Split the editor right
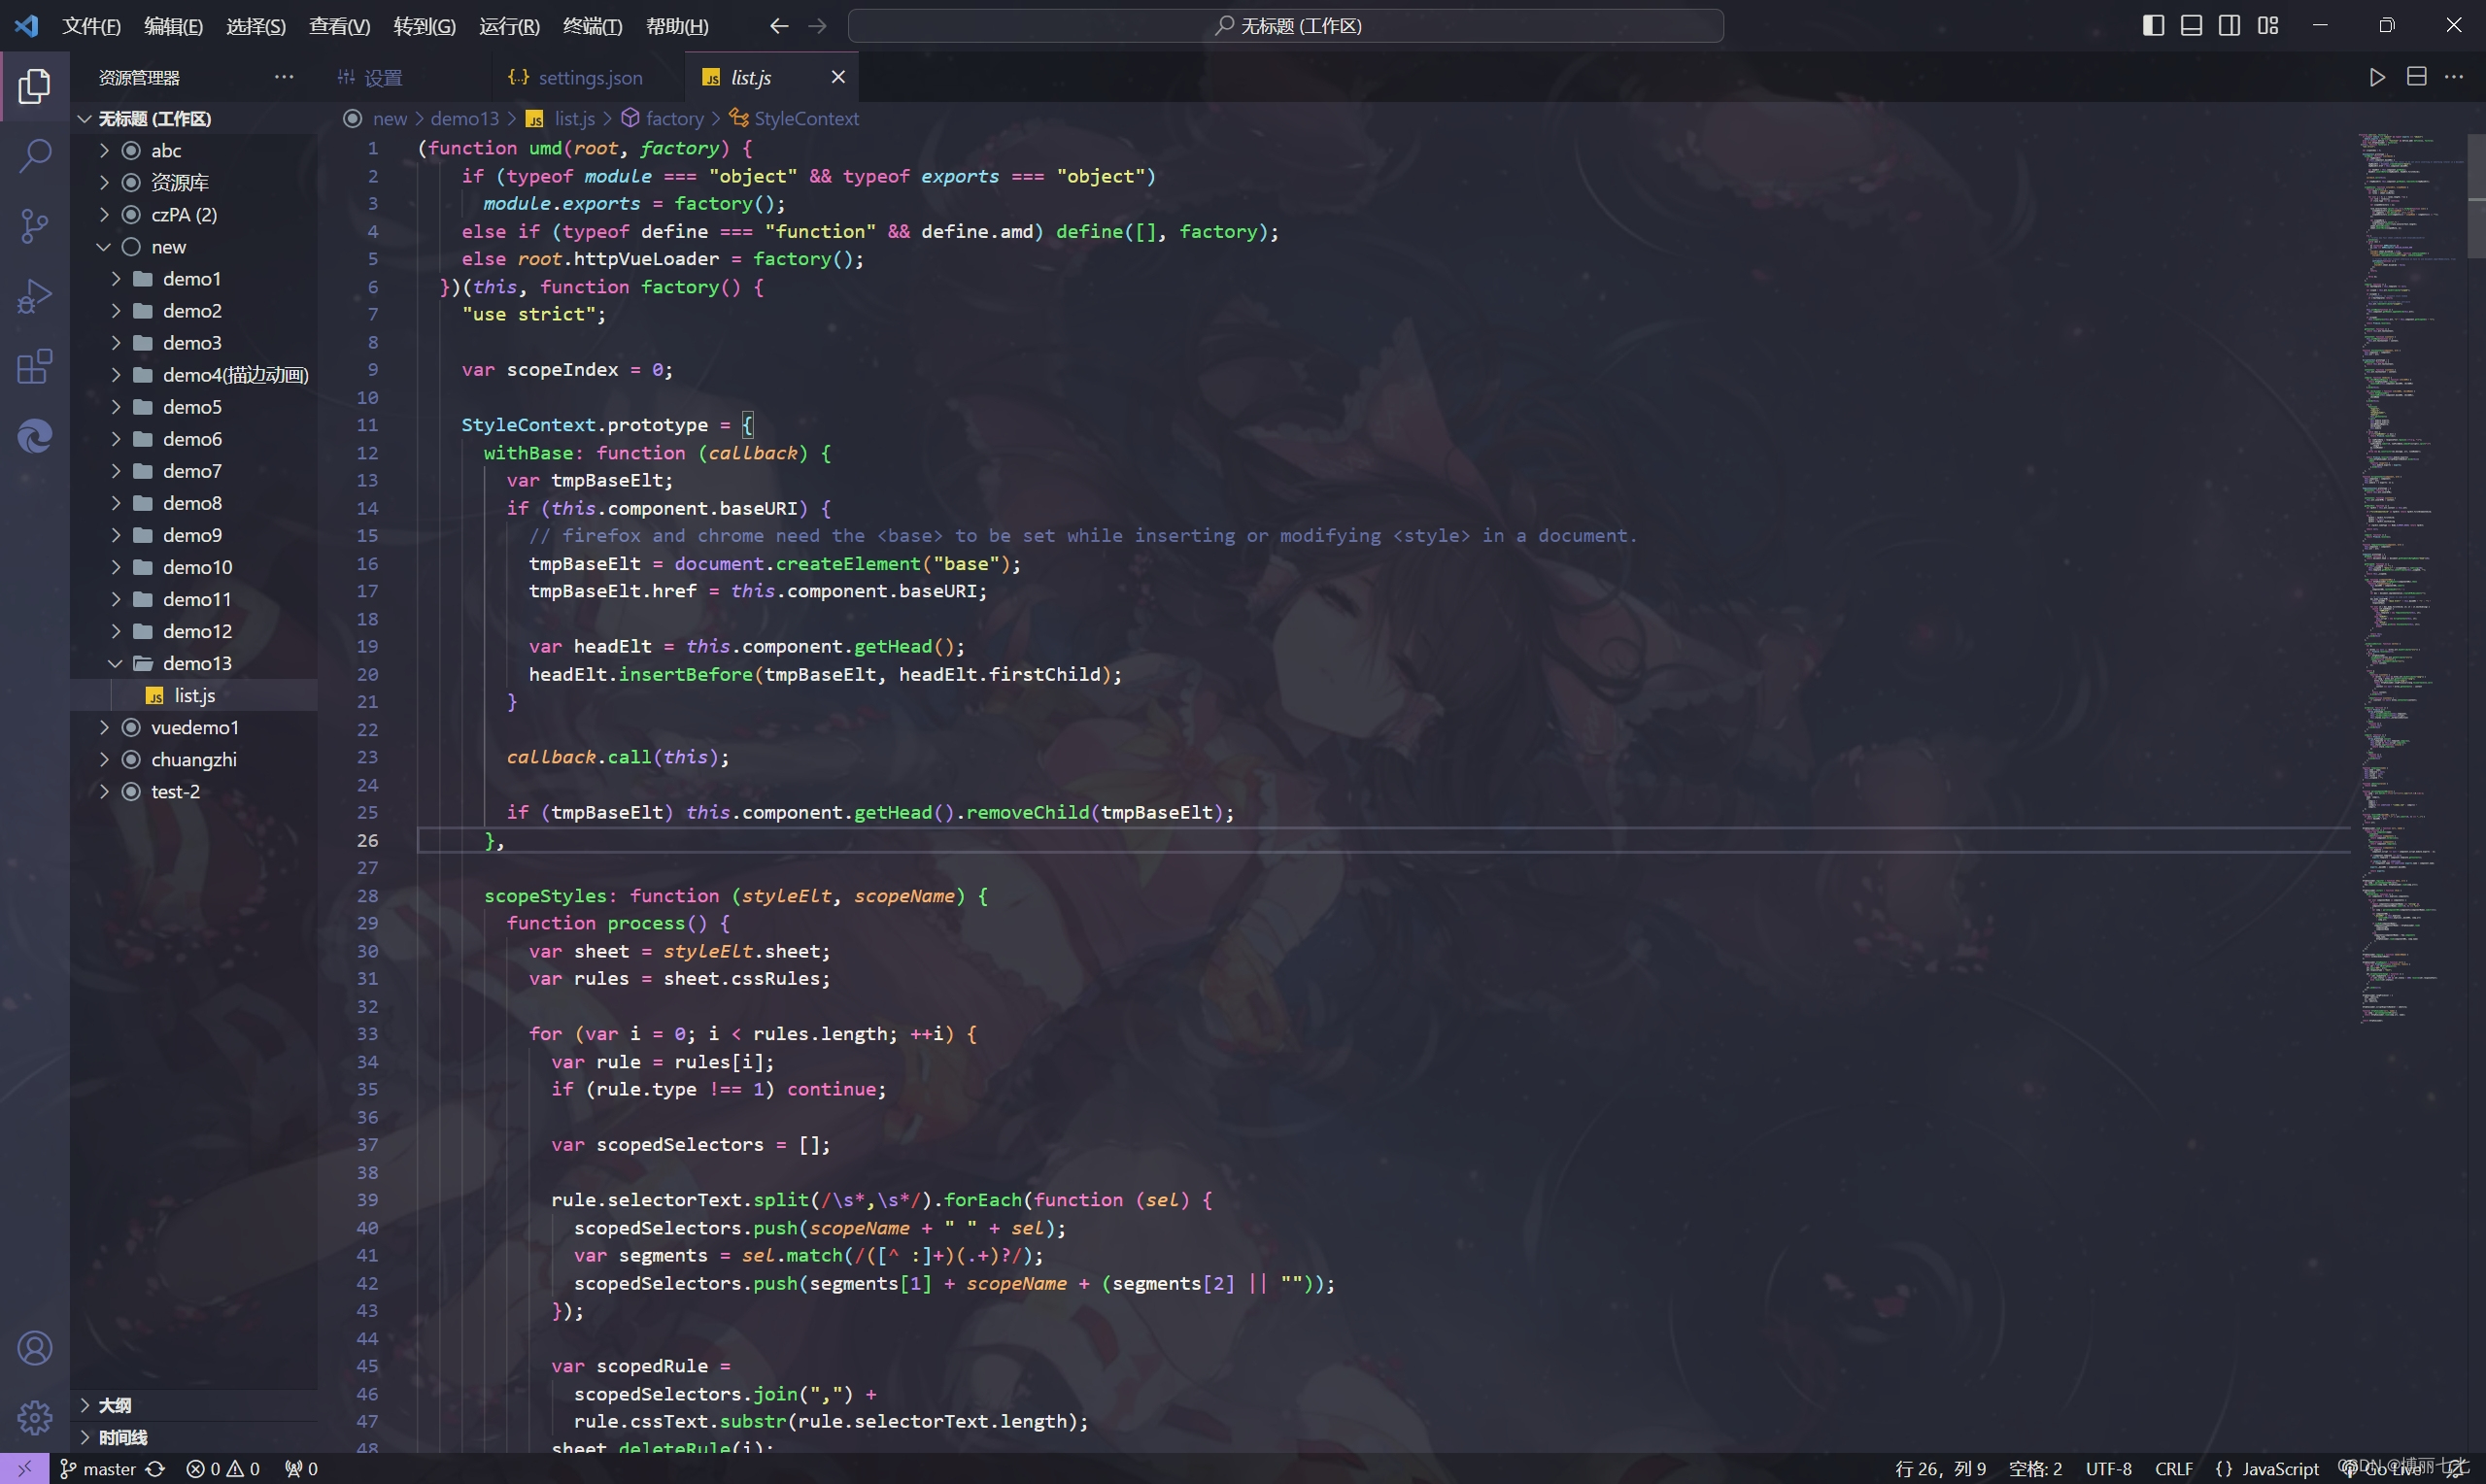 [2416, 77]
